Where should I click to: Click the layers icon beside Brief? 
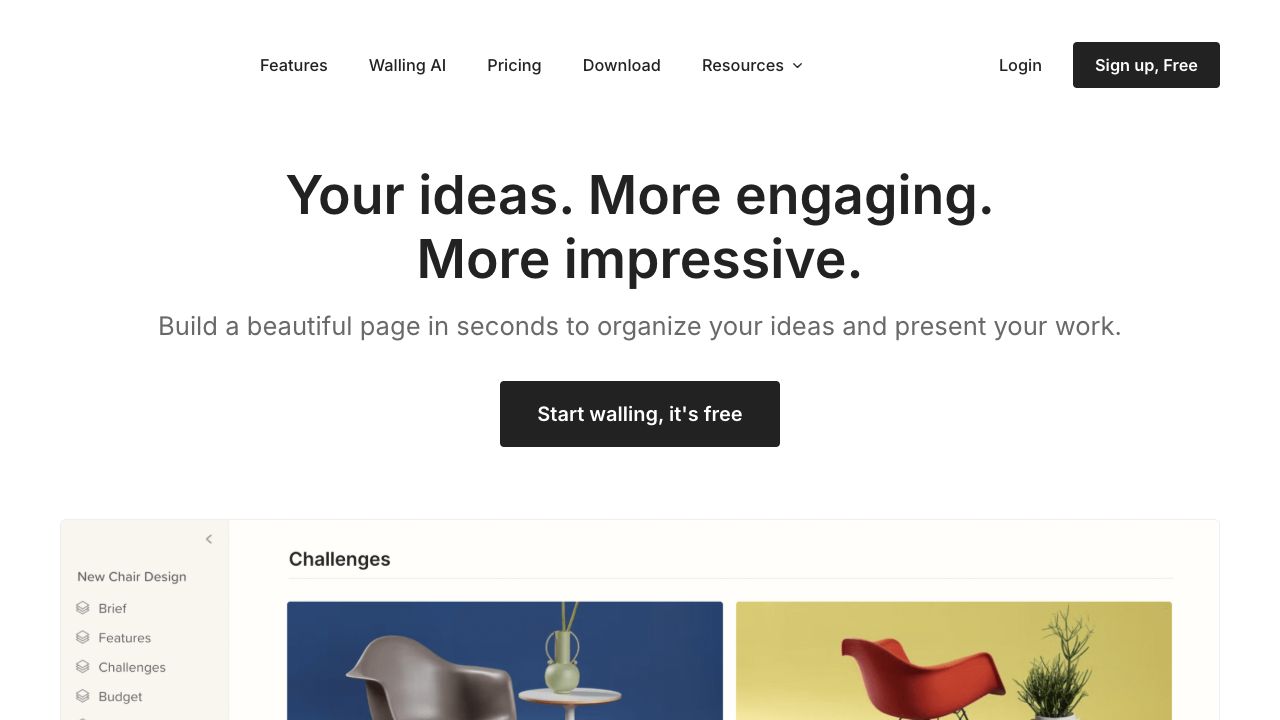83,608
